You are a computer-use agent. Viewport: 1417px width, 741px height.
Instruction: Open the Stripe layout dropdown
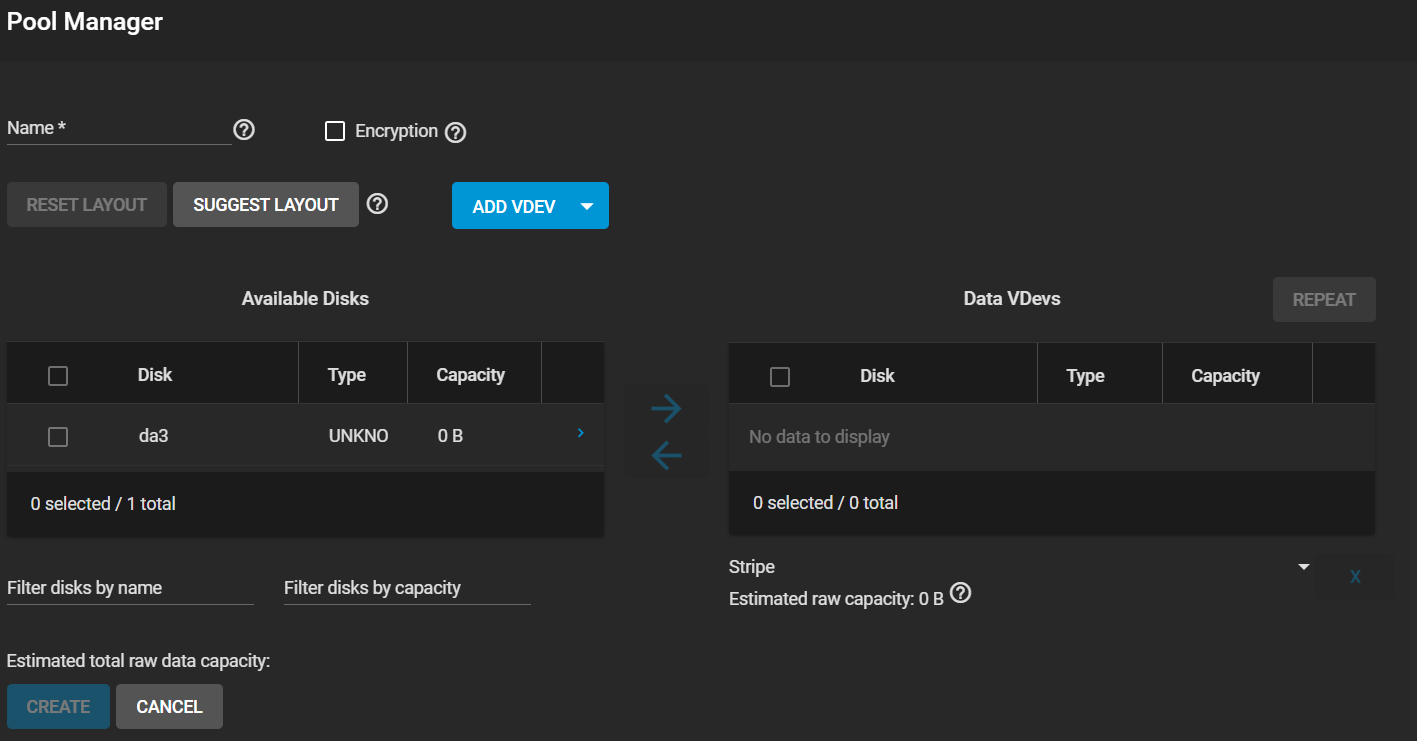pyautogui.click(x=1020, y=567)
